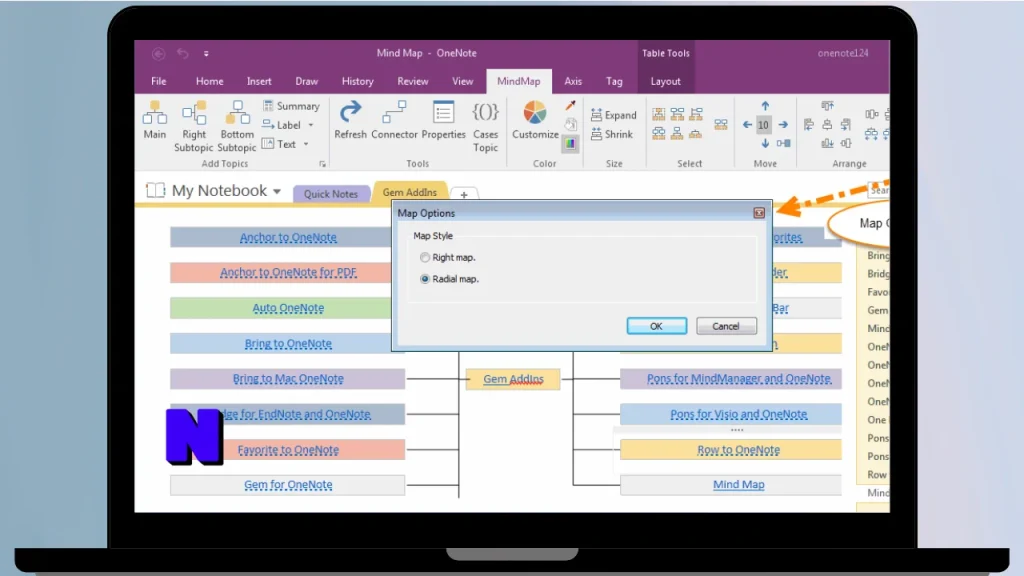Undo the last action
Viewport: 1024px width, 576px height.
click(x=183, y=54)
